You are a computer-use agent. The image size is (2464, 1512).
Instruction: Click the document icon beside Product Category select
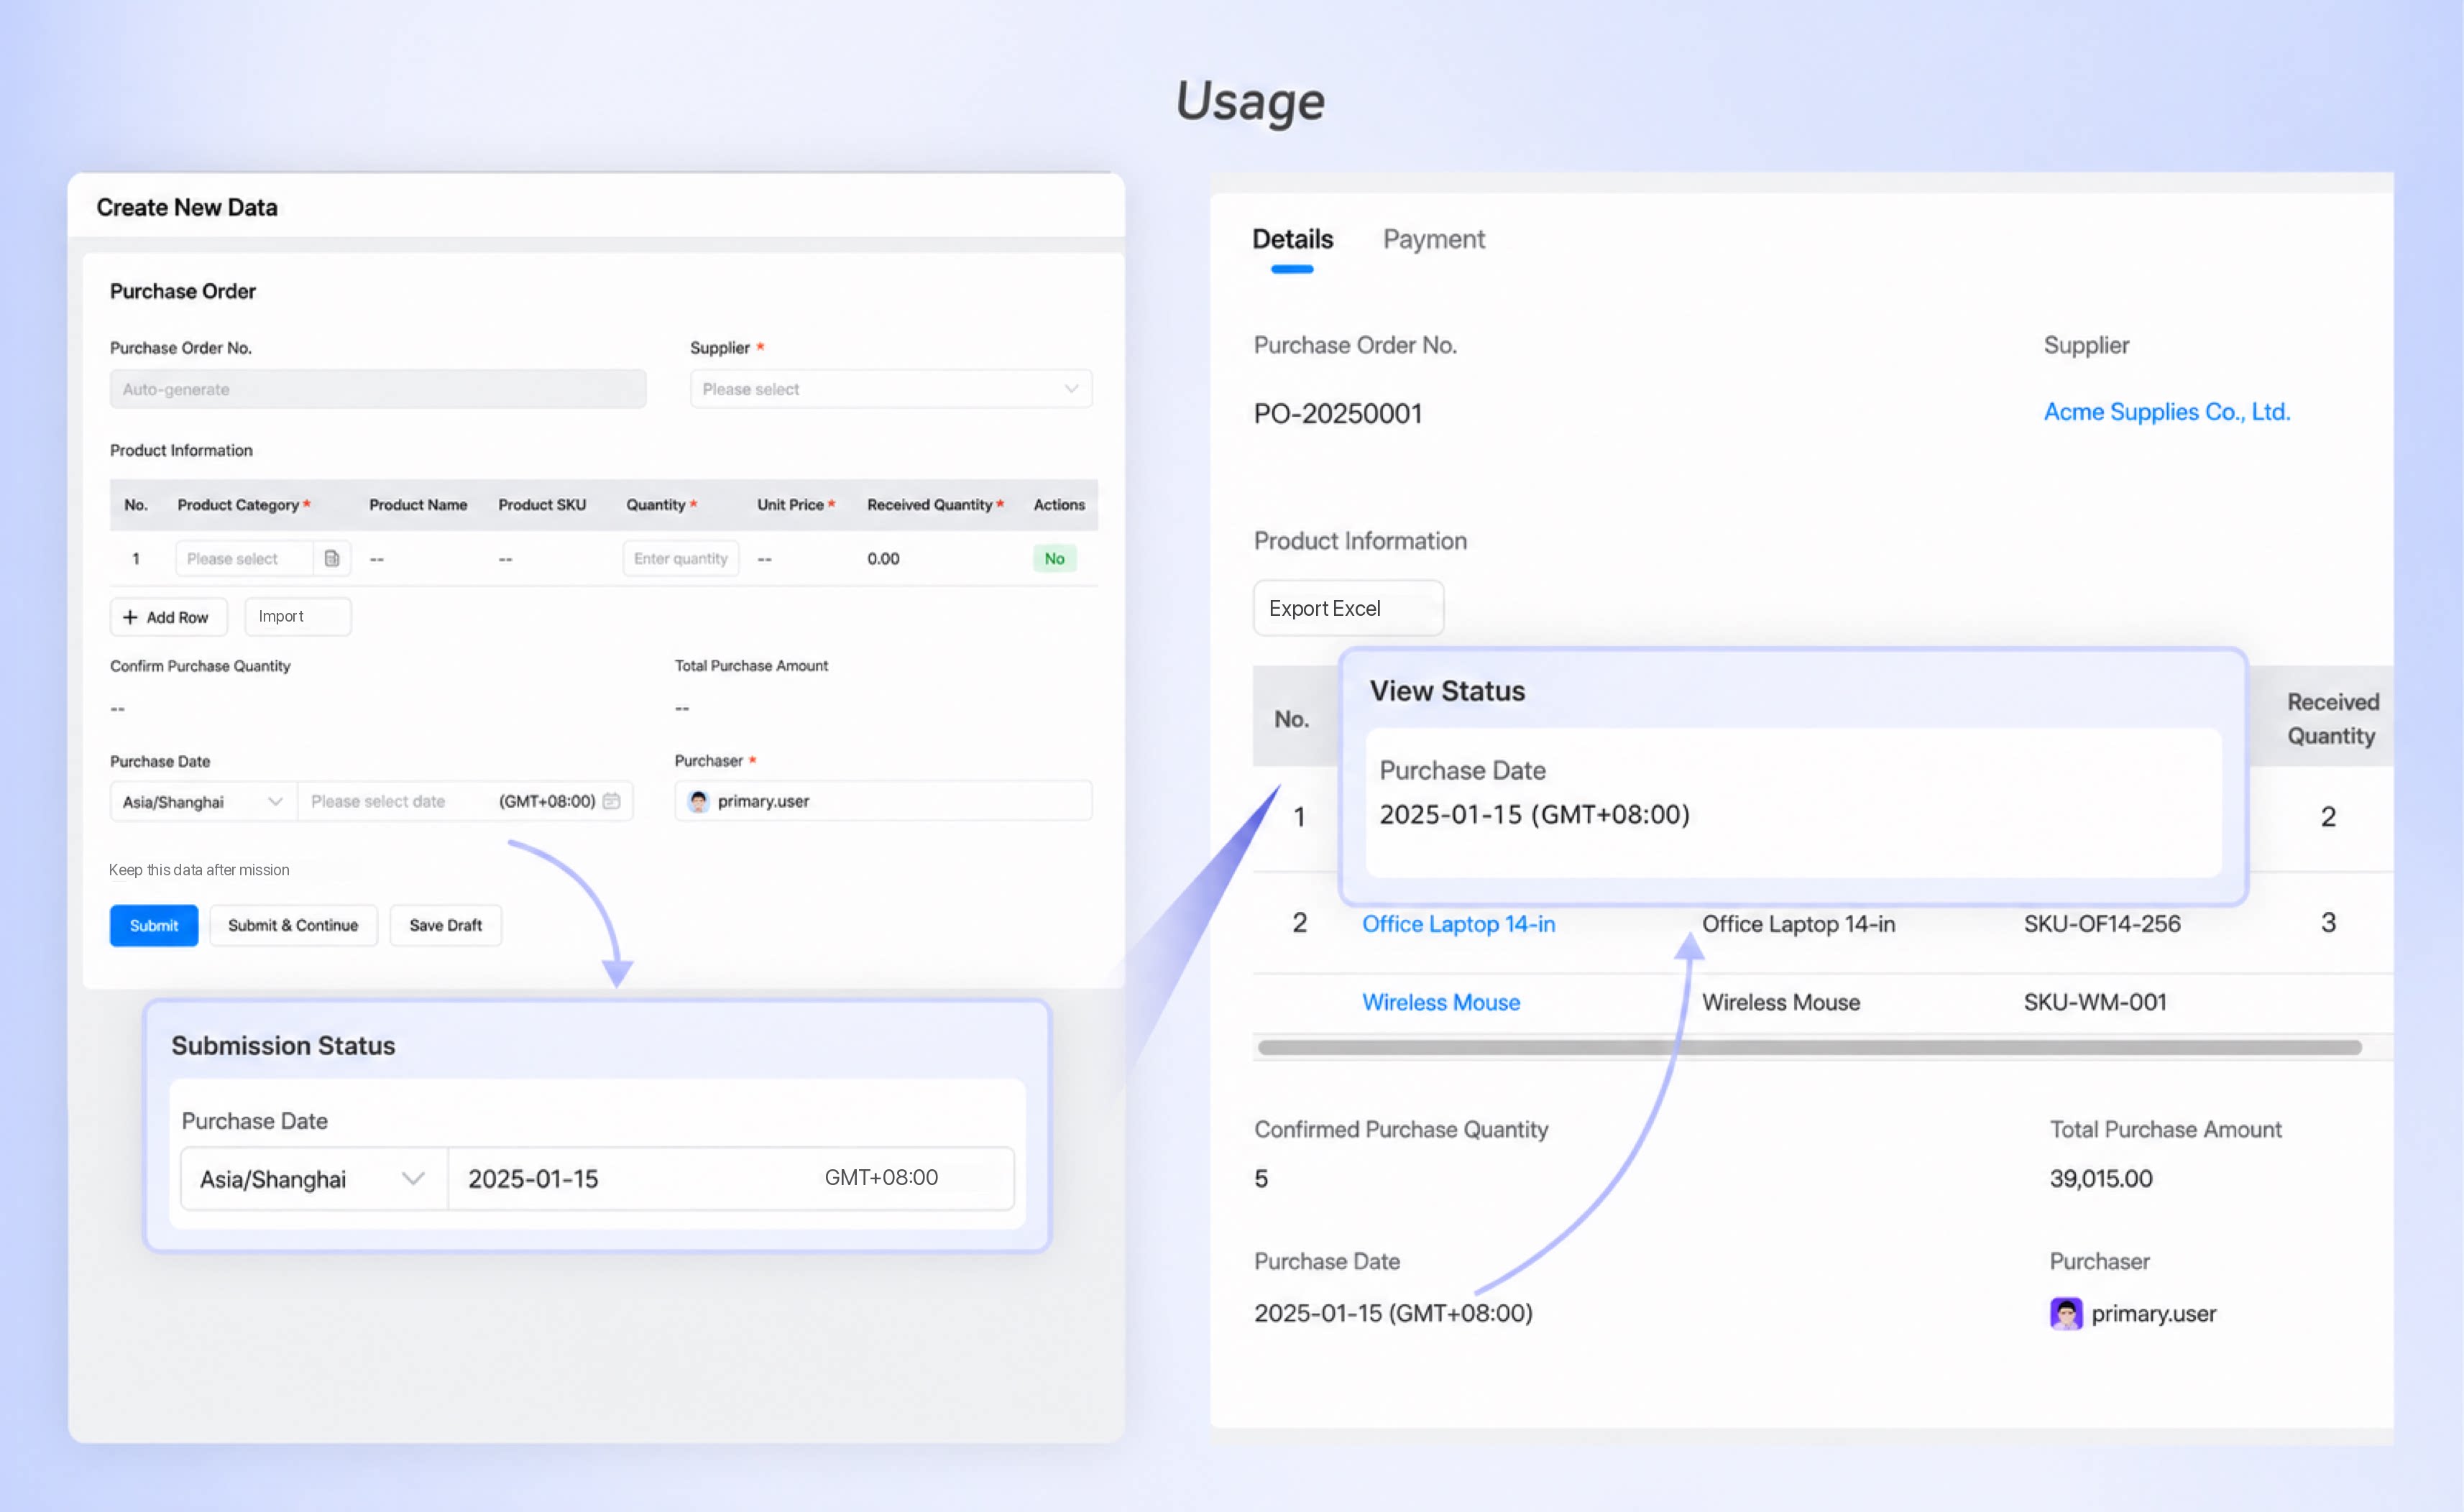pyautogui.click(x=332, y=558)
